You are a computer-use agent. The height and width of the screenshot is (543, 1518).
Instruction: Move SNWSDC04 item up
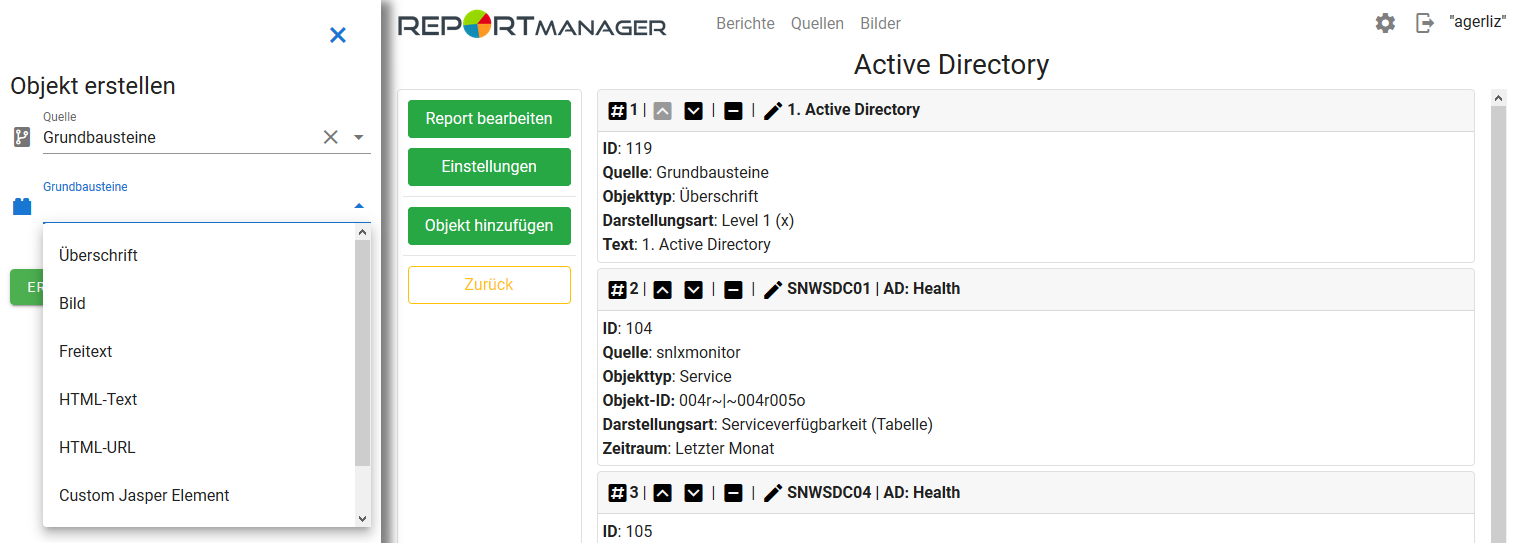click(x=663, y=493)
